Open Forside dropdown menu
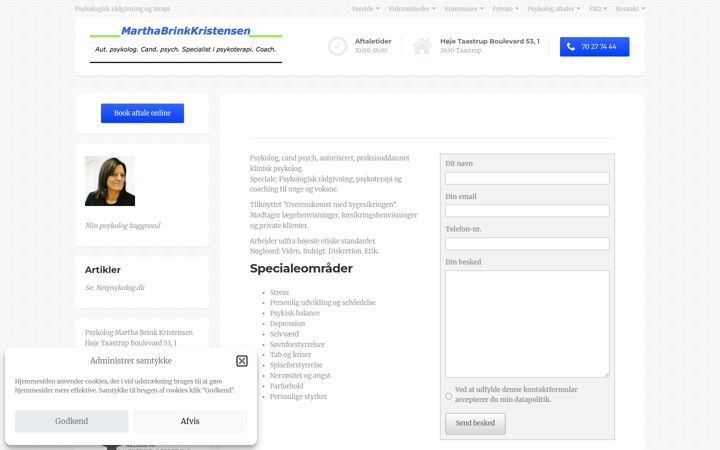The image size is (720, 450). (366, 9)
